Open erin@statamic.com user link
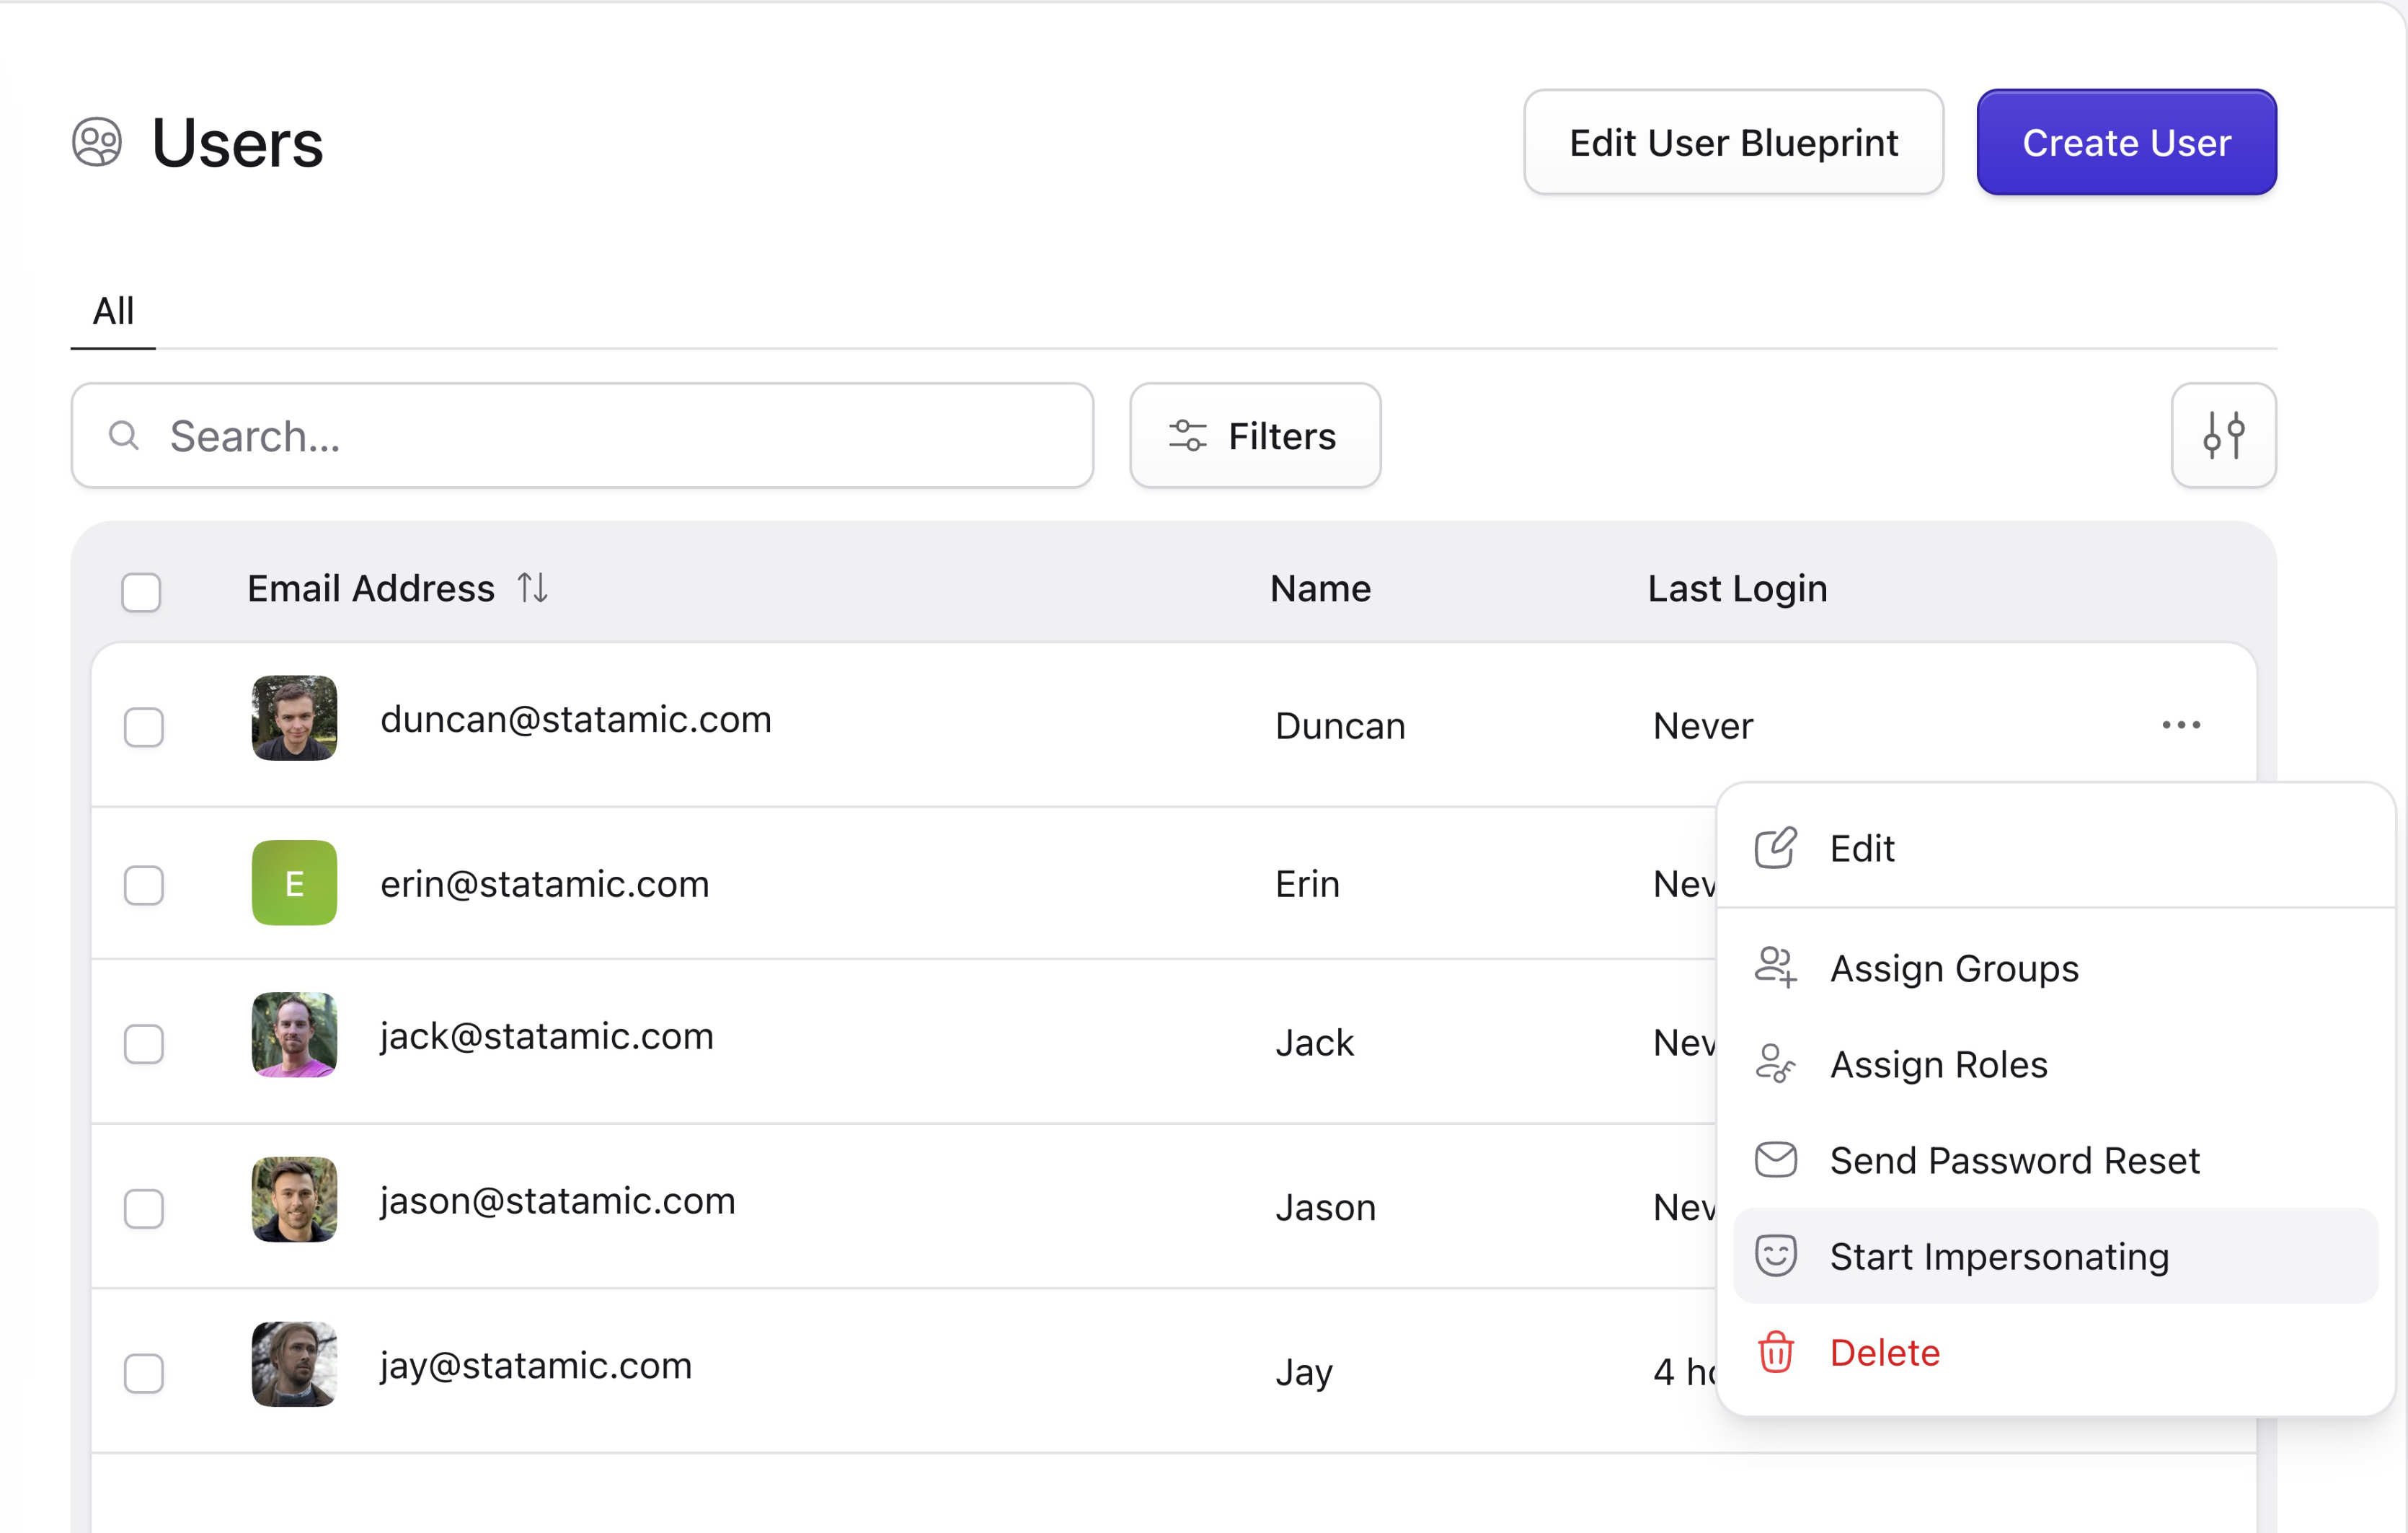The image size is (2408, 1533). (x=545, y=884)
